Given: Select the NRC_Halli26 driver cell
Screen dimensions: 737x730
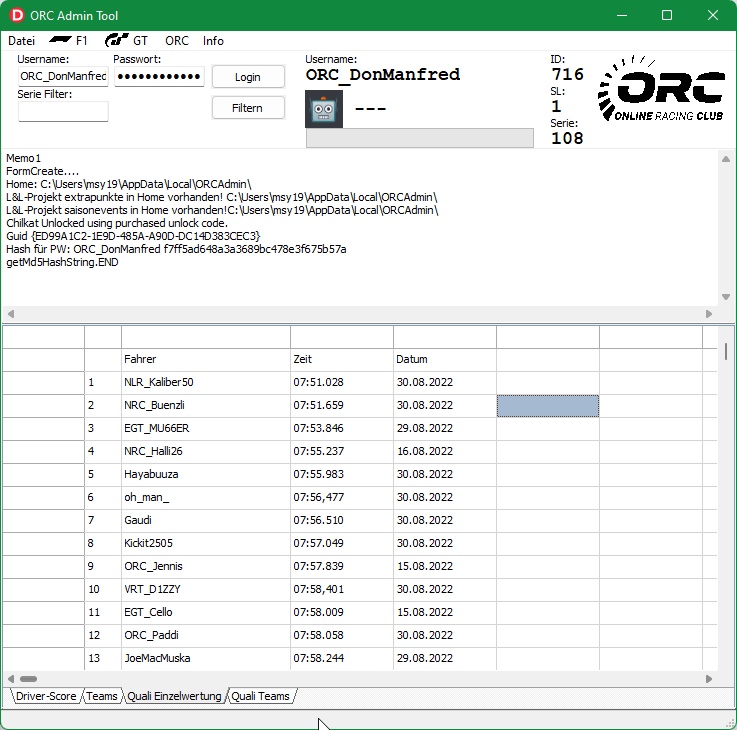Looking at the screenshot, I should coord(205,451).
